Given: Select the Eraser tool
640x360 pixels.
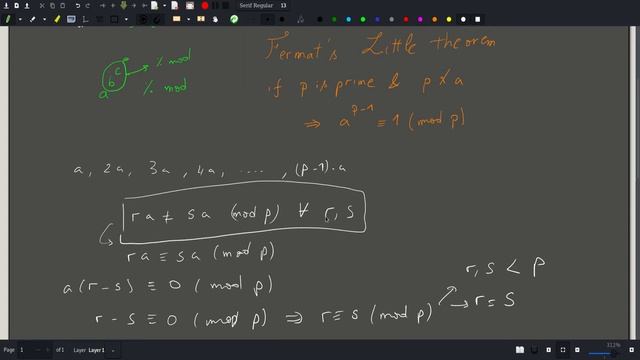Looking at the screenshot, I should 32,19.
